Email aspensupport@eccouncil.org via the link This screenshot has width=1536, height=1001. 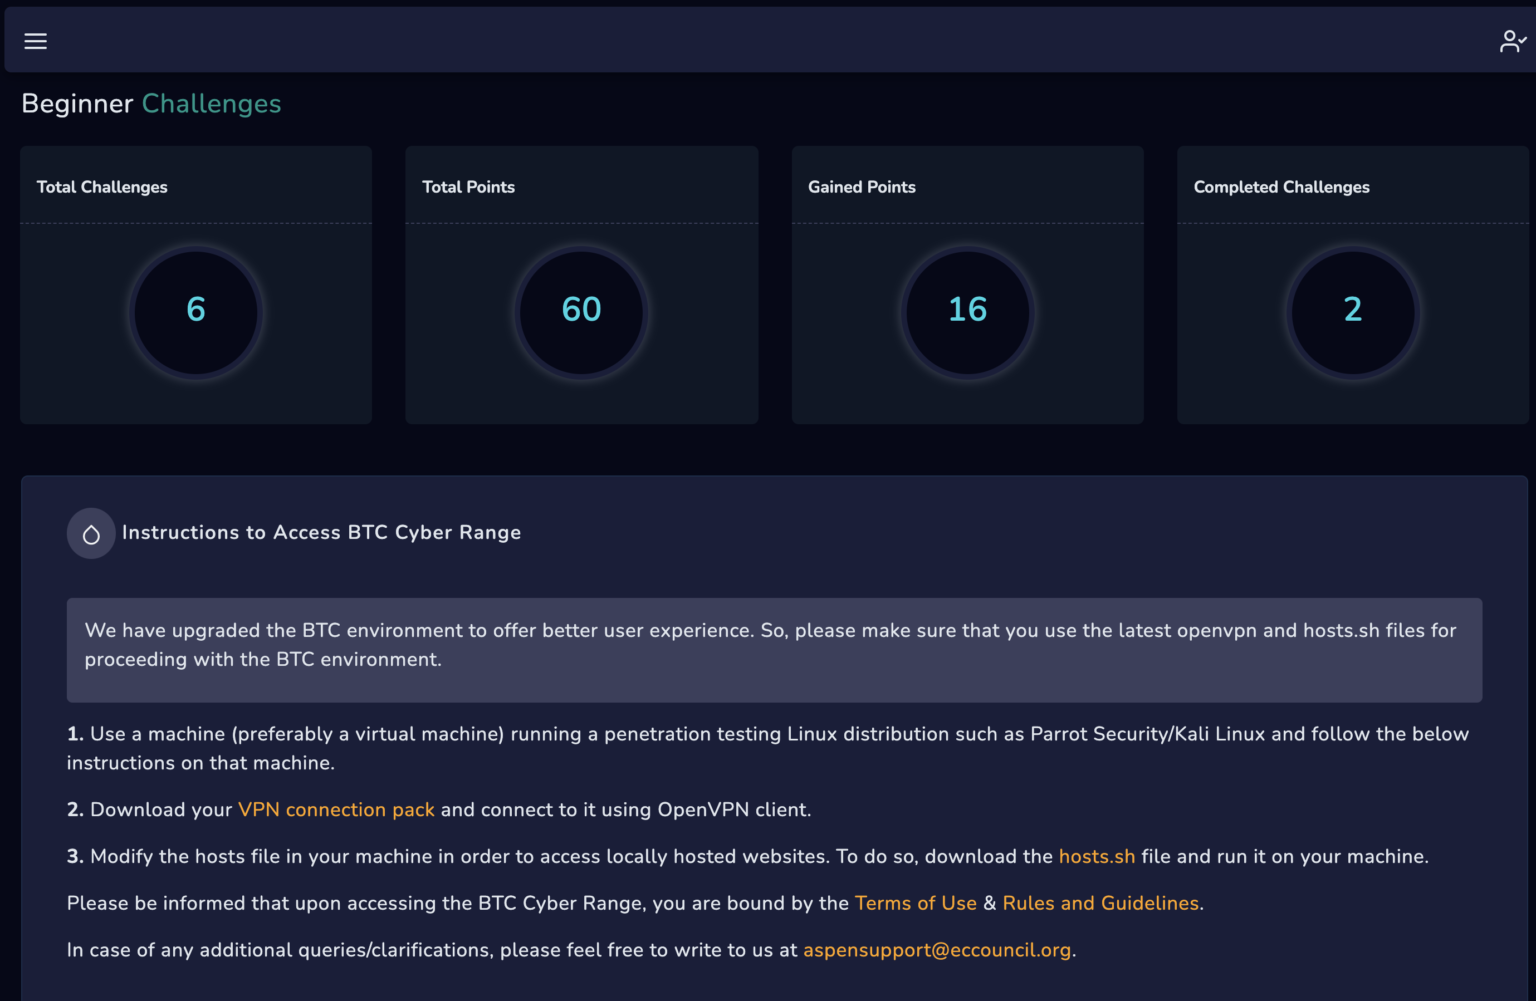[936, 951]
